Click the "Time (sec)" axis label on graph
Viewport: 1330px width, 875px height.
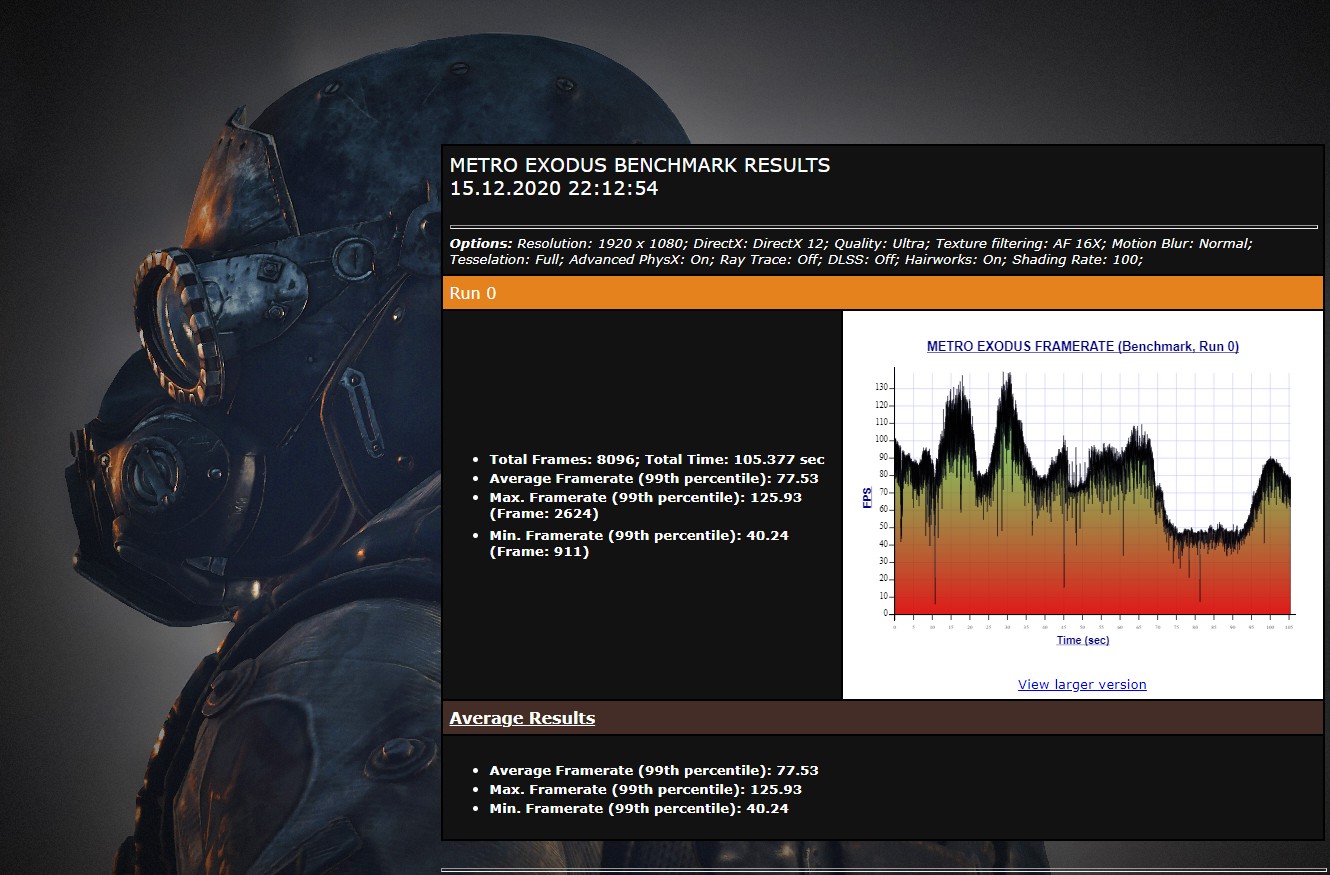coord(1083,640)
